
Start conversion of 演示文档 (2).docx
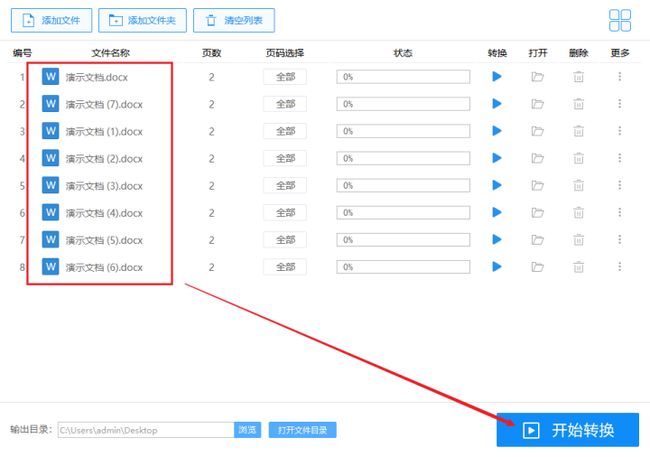click(497, 158)
